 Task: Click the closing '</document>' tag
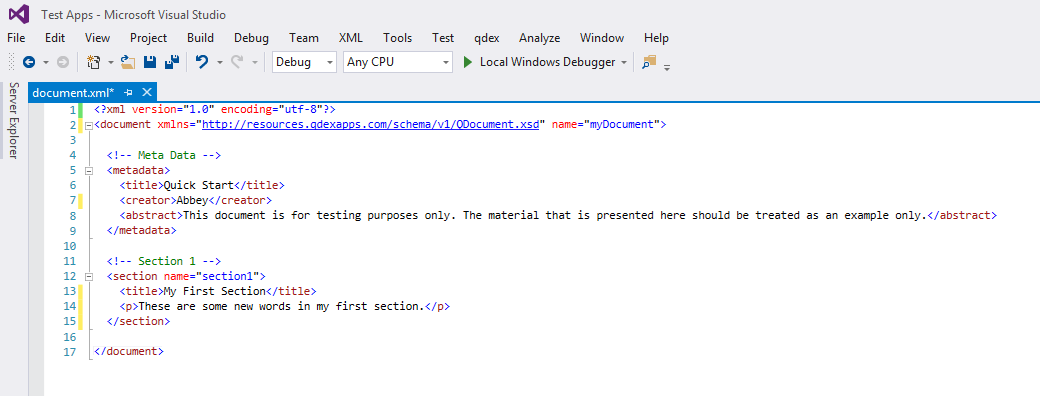(x=129, y=352)
